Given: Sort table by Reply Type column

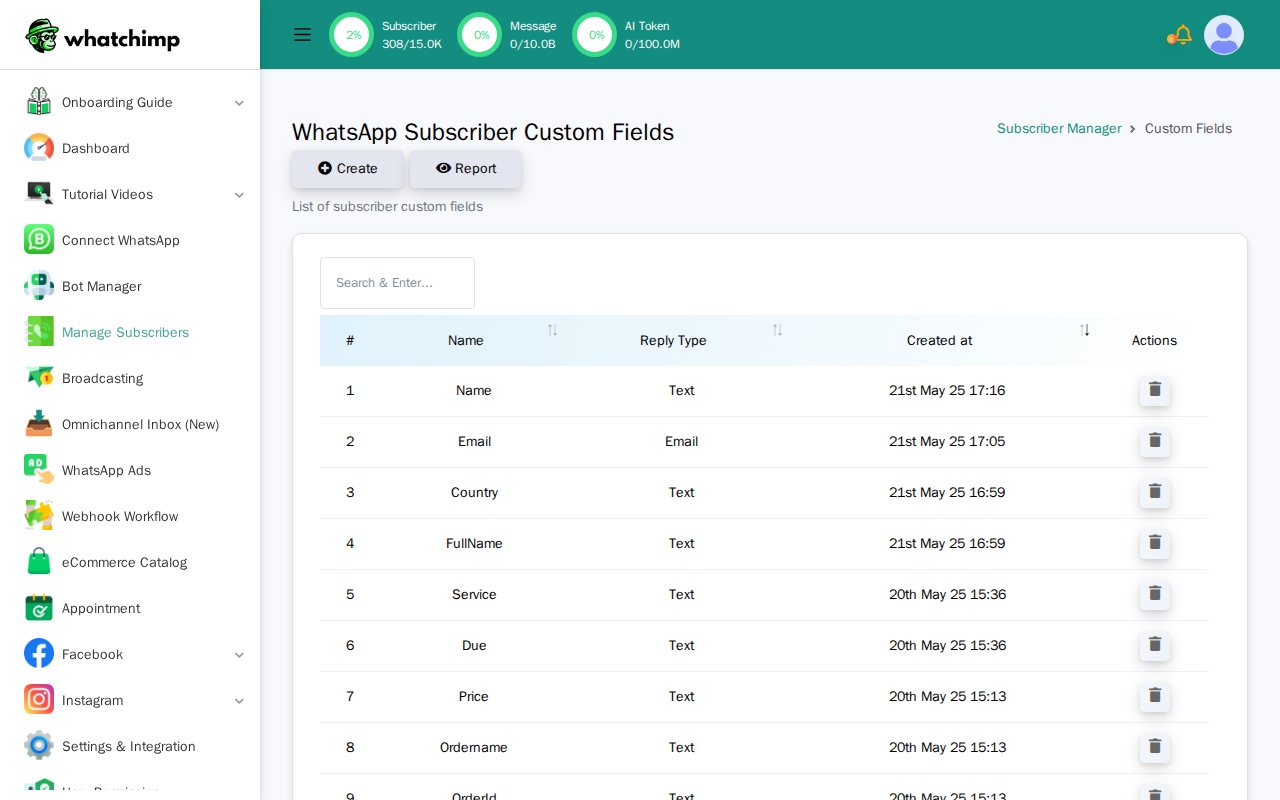Looking at the screenshot, I should coord(777,330).
